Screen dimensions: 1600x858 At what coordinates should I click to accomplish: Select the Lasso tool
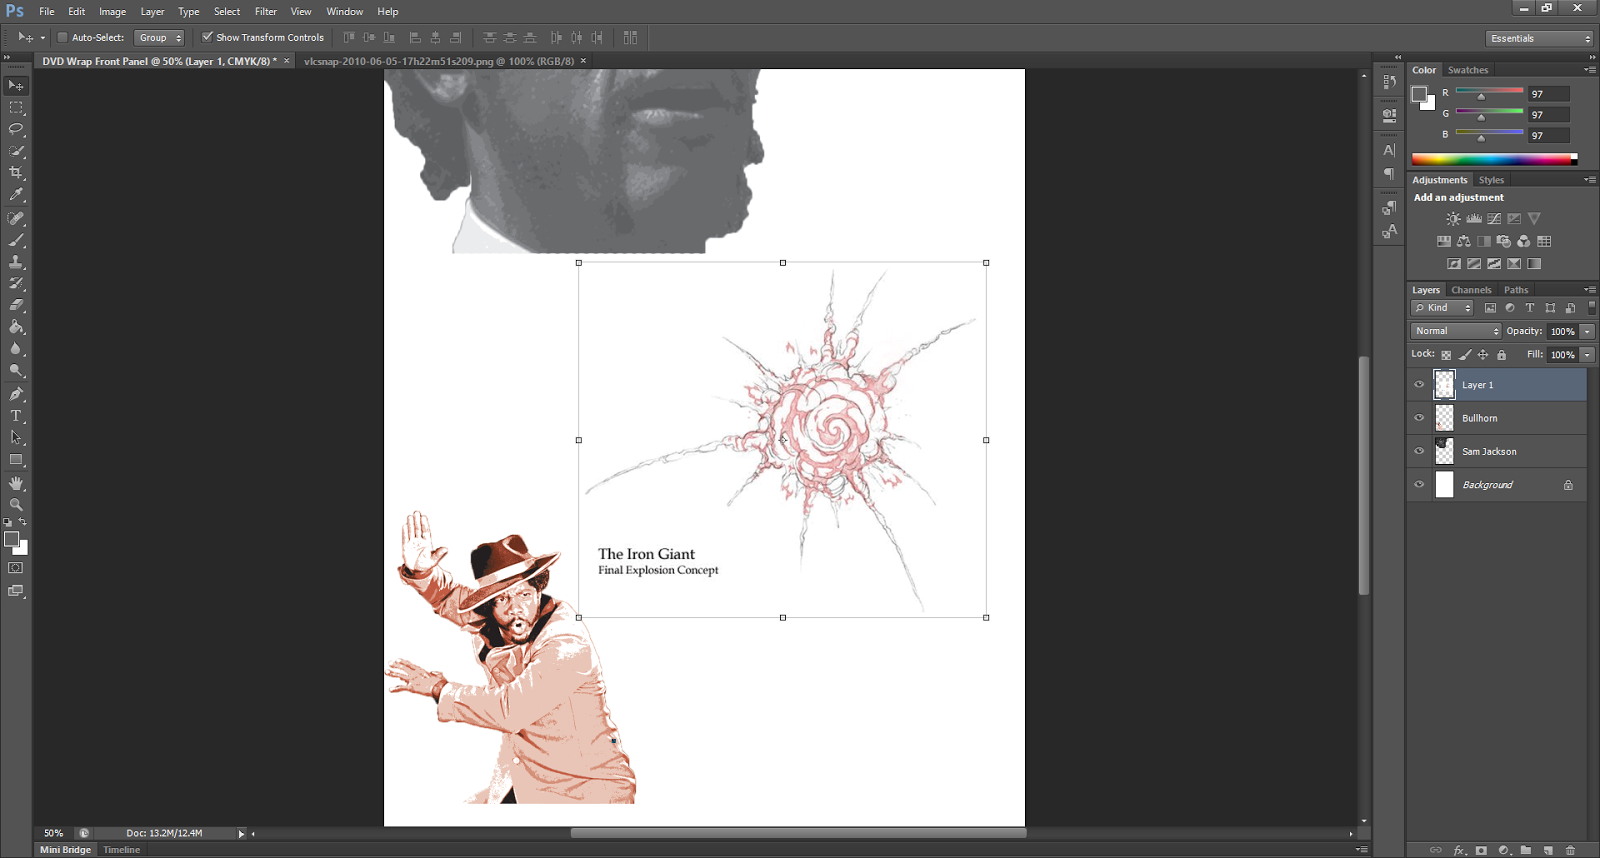click(x=16, y=130)
